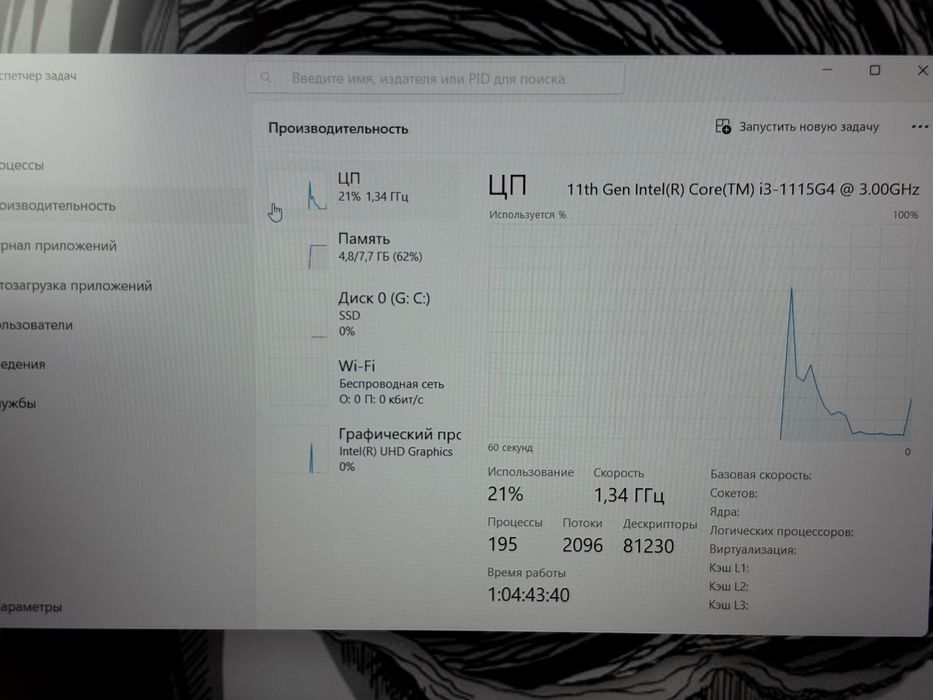Close the Task Manager window
Image resolution: width=933 pixels, height=700 pixels.
pos(922,70)
